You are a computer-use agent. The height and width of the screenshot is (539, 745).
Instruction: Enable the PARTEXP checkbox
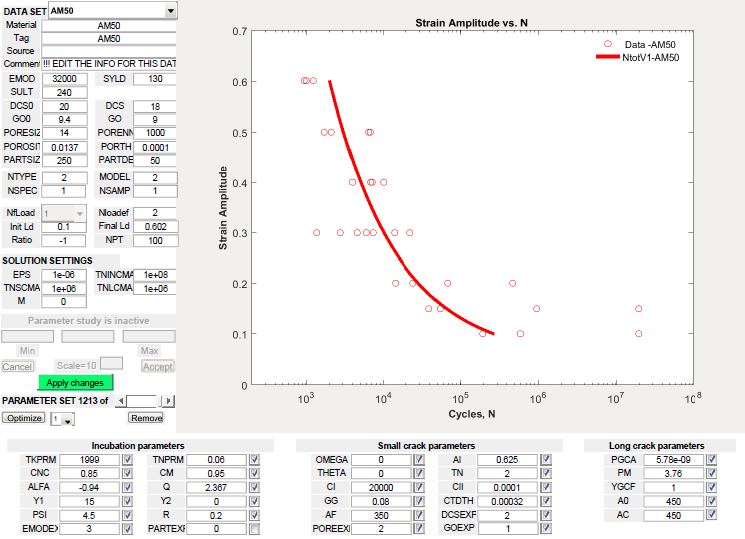(x=253, y=529)
